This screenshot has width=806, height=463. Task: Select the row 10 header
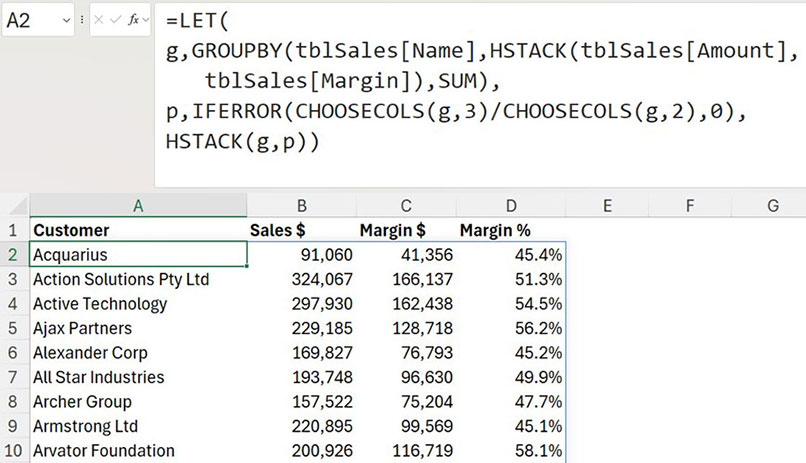[x=14, y=451]
